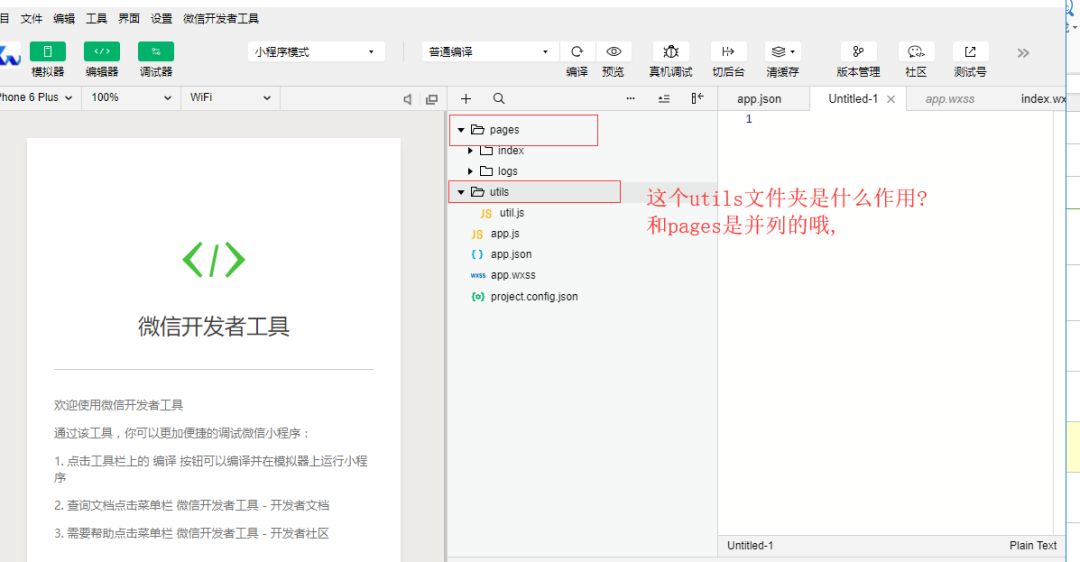
Task: Open the iPhone 6 Plus device dropdown
Action: 36,98
